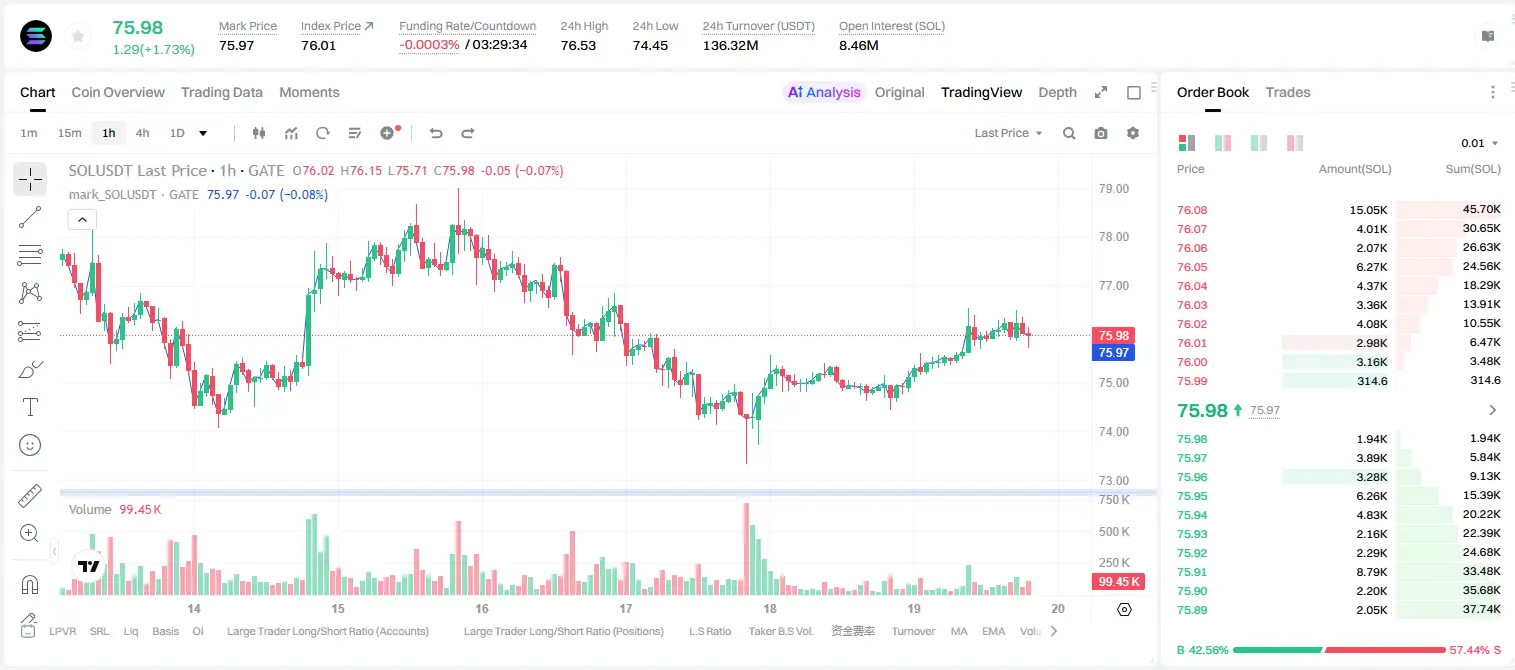Open the emoji sticker tool
Screen dimensions: 1515x670
click(x=30, y=445)
